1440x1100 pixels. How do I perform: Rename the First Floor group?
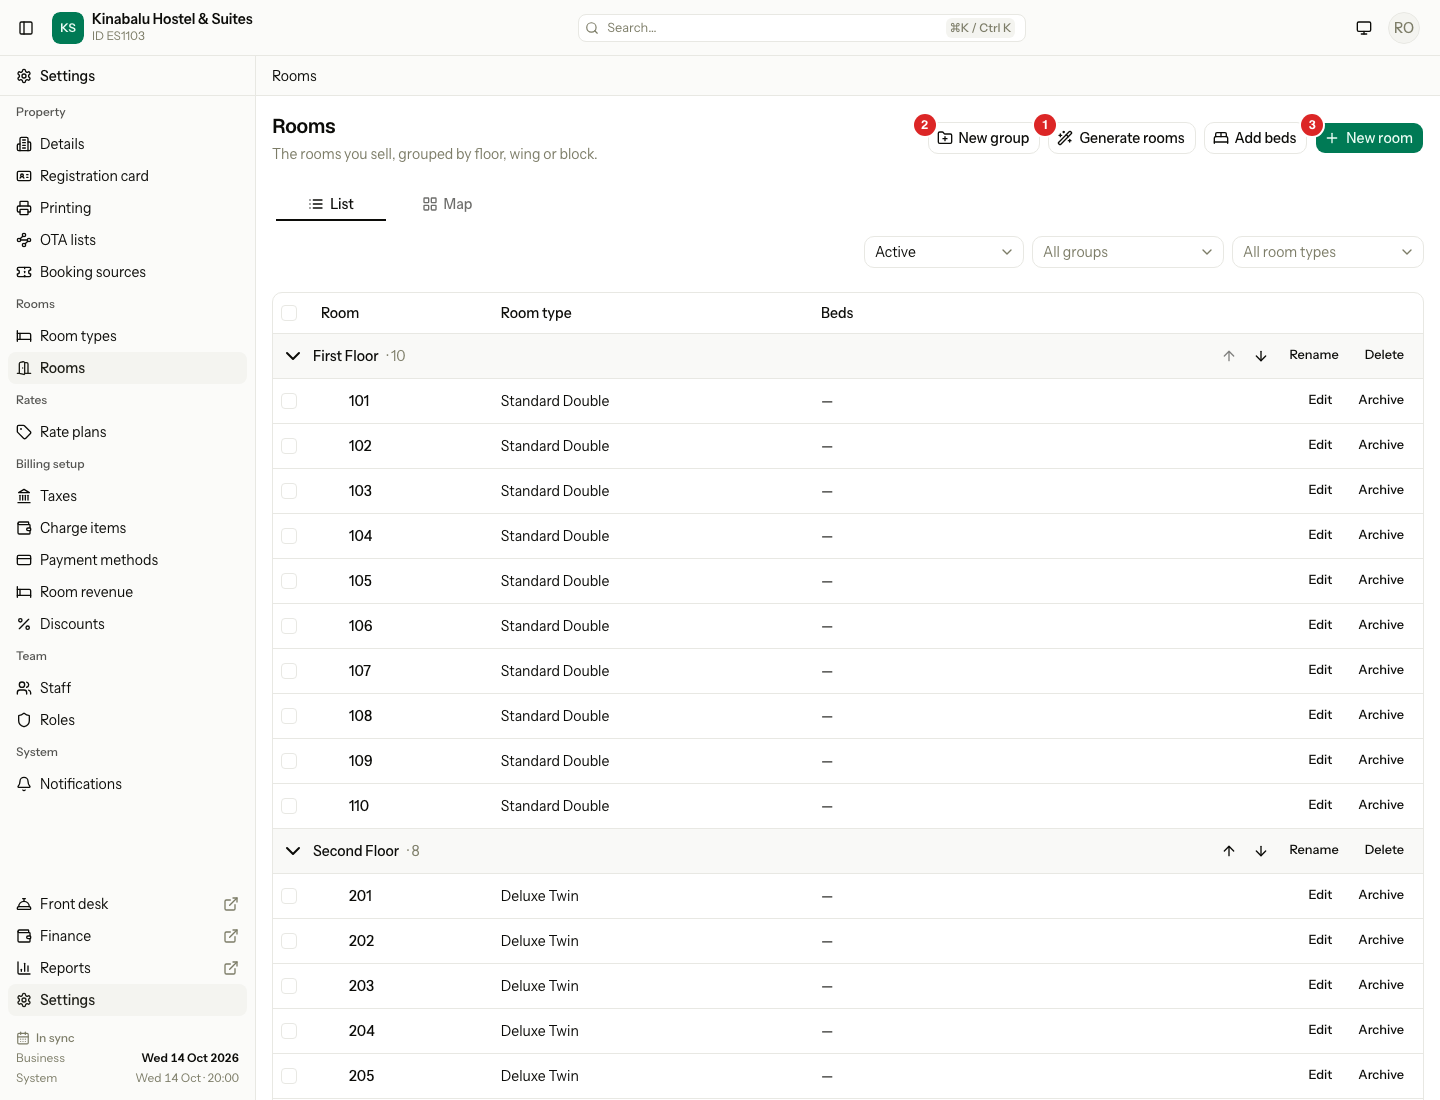tap(1314, 355)
